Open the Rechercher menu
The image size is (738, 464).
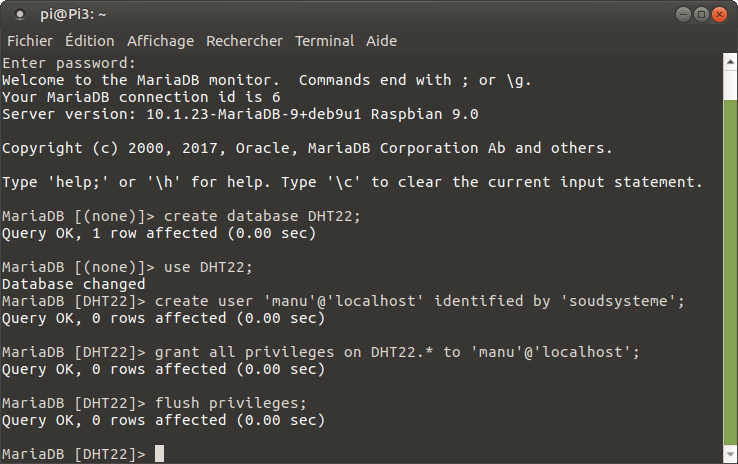pyautogui.click(x=246, y=41)
